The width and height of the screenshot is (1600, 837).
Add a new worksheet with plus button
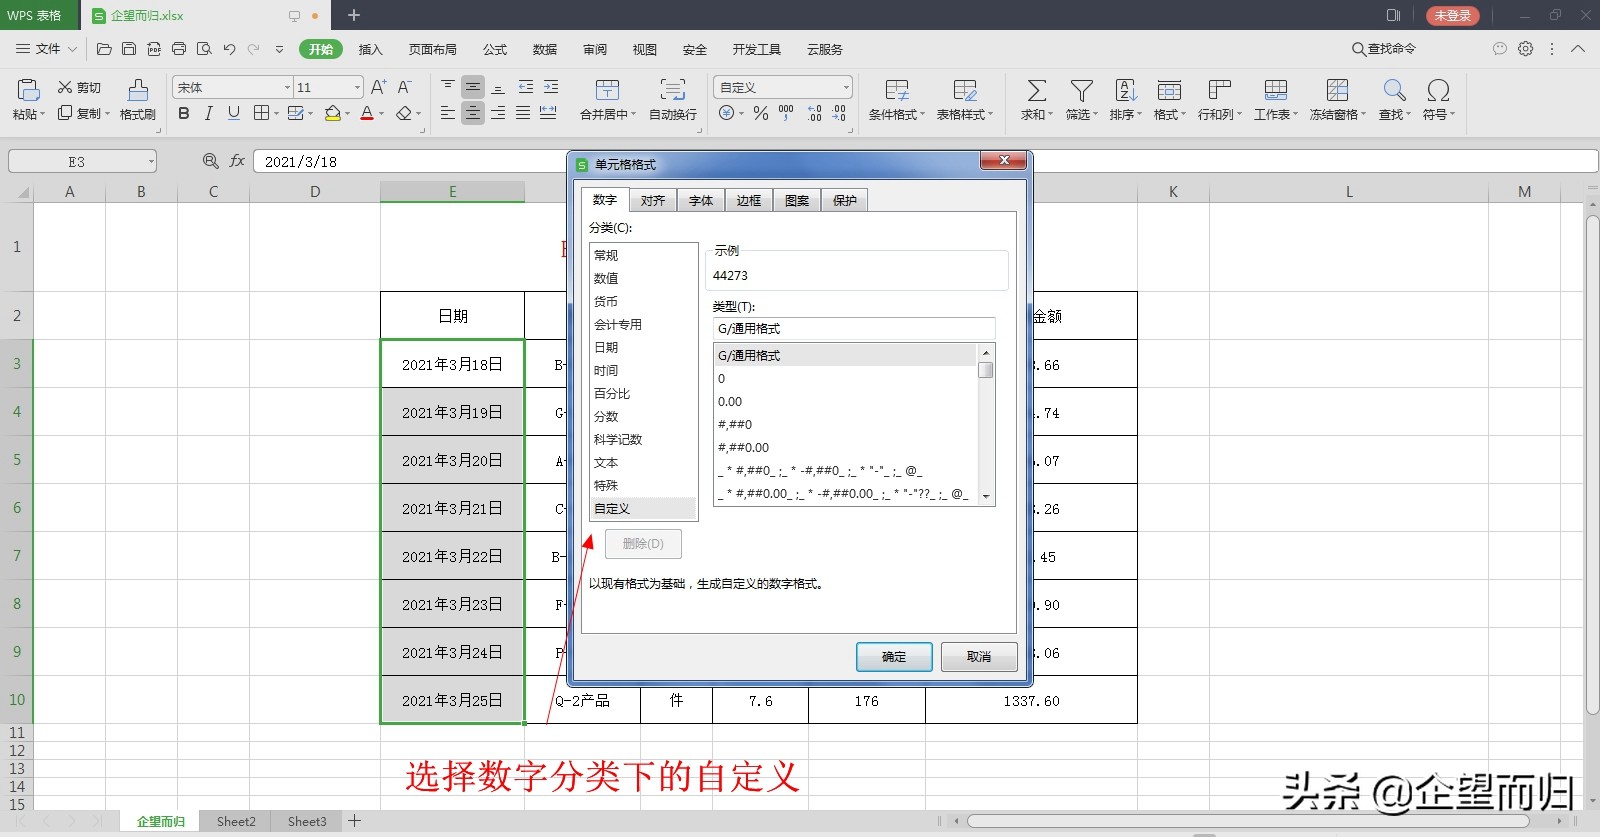point(354,821)
